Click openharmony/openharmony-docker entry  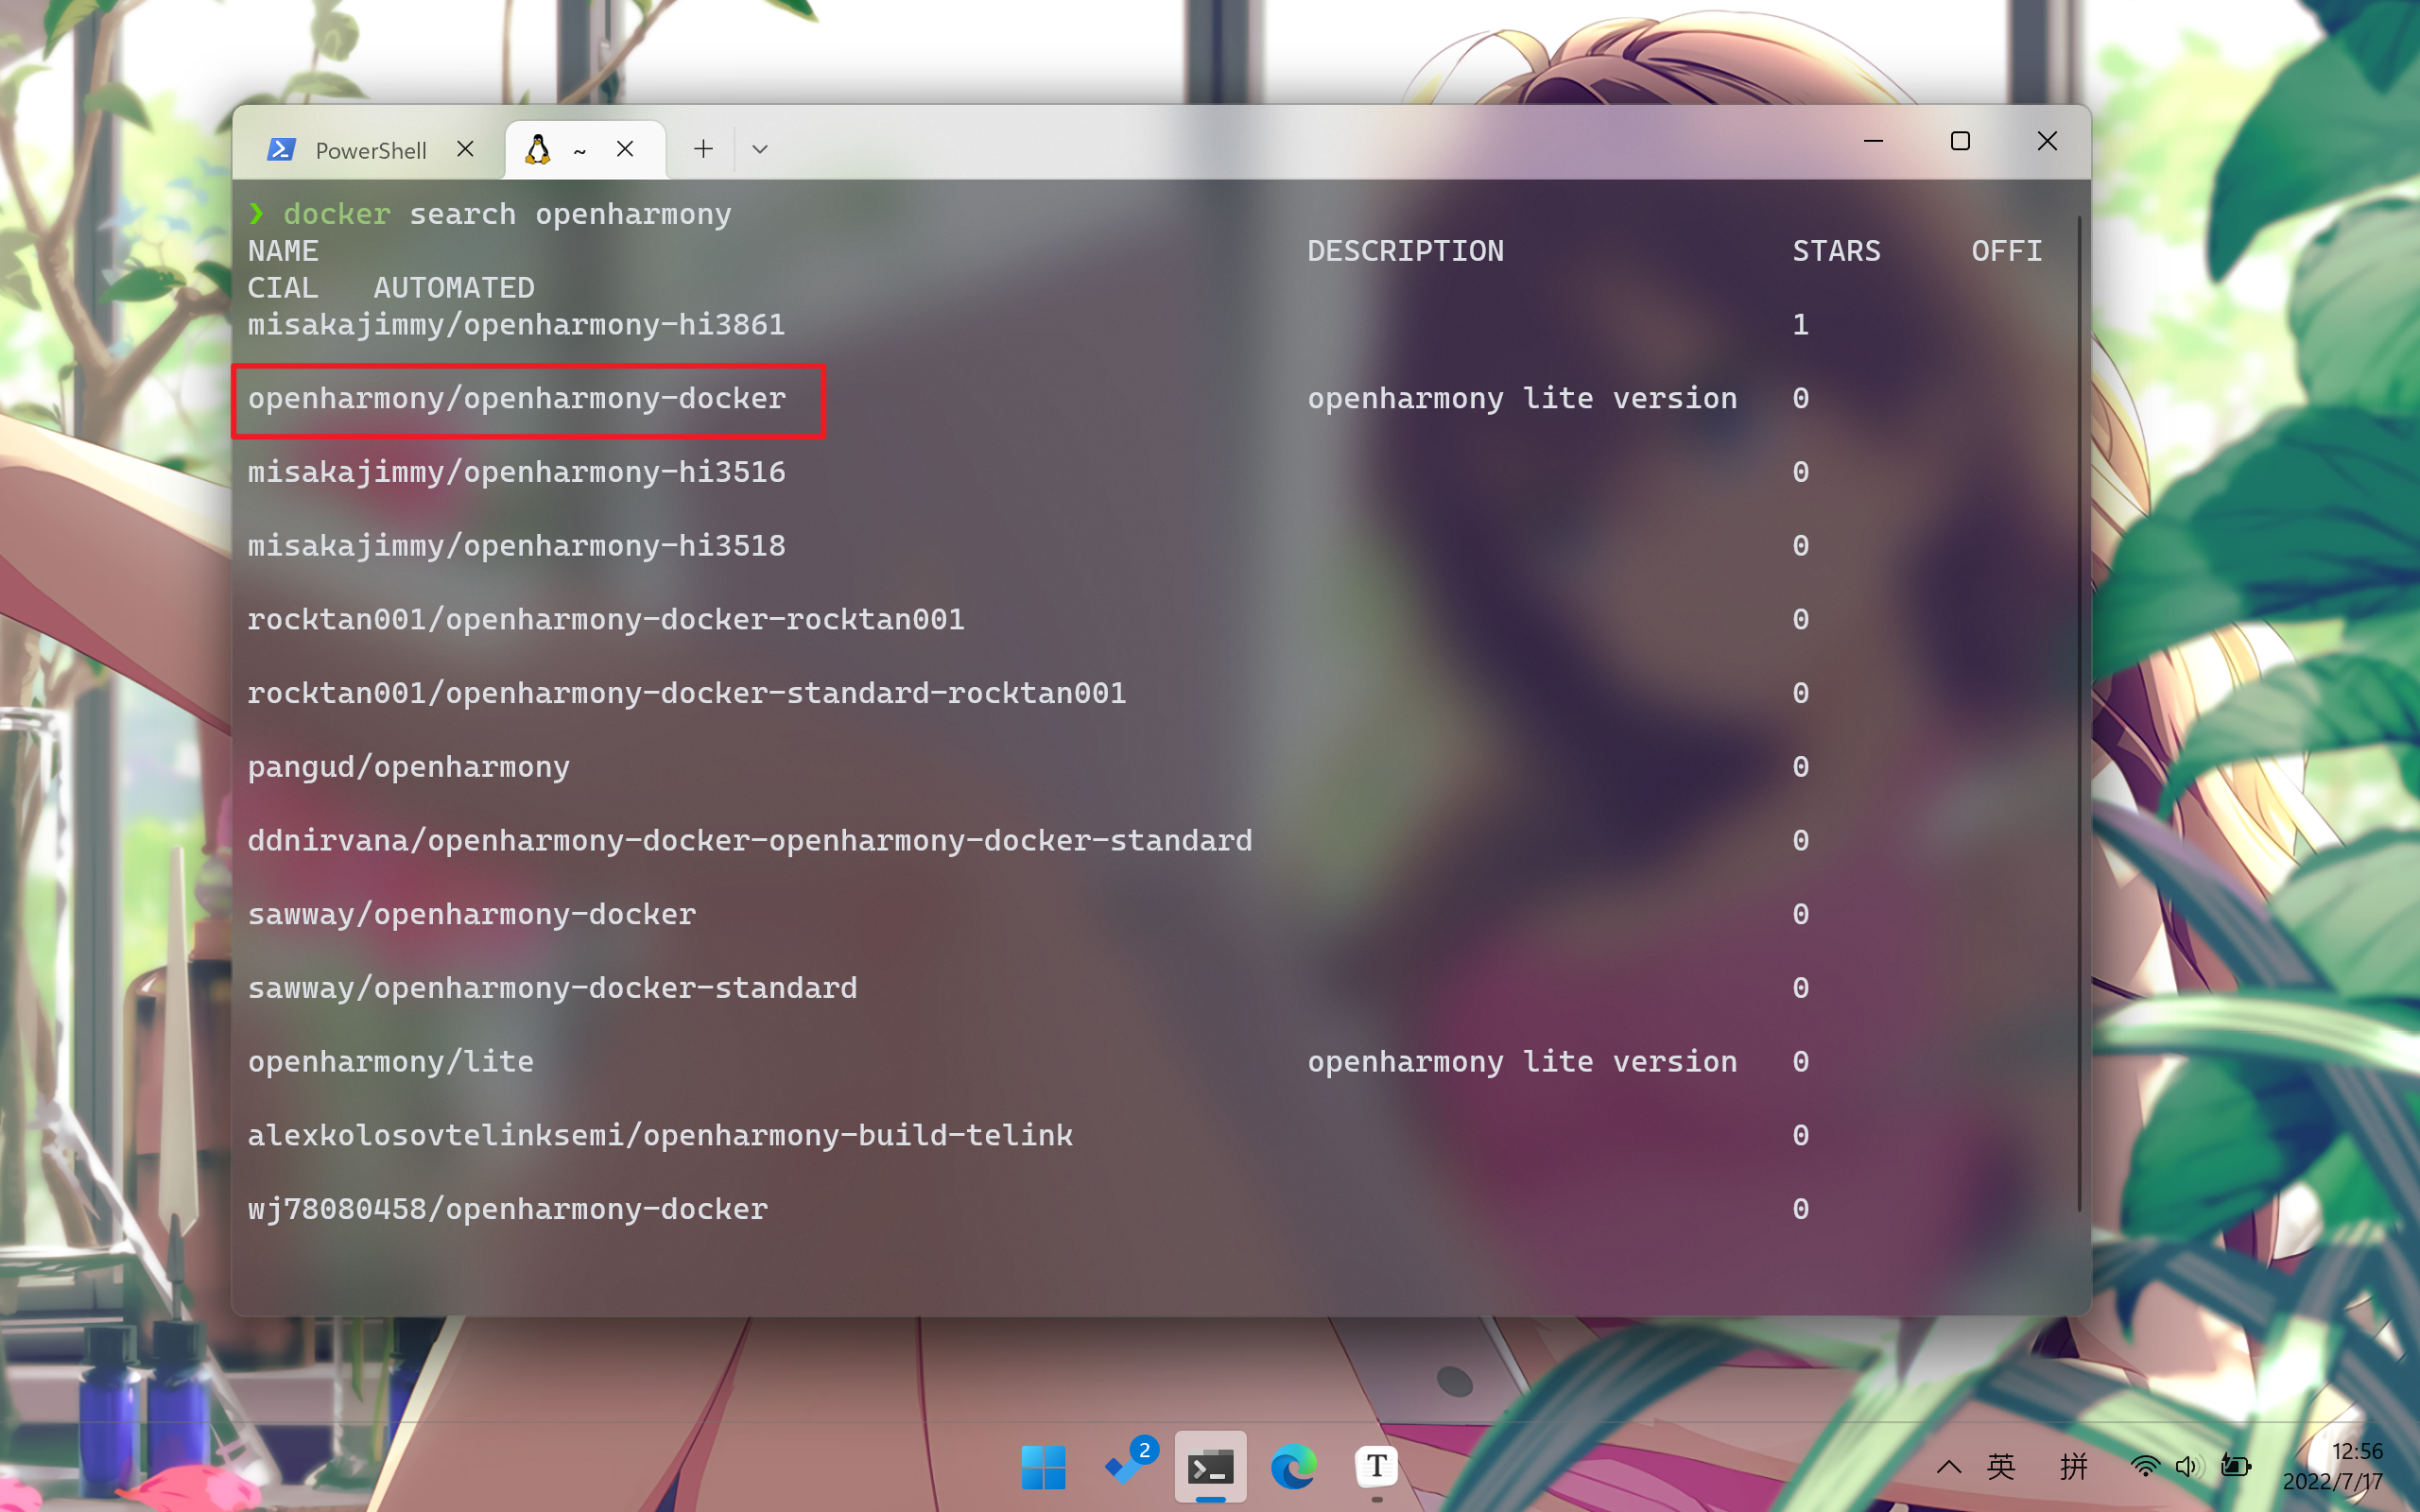click(x=516, y=399)
